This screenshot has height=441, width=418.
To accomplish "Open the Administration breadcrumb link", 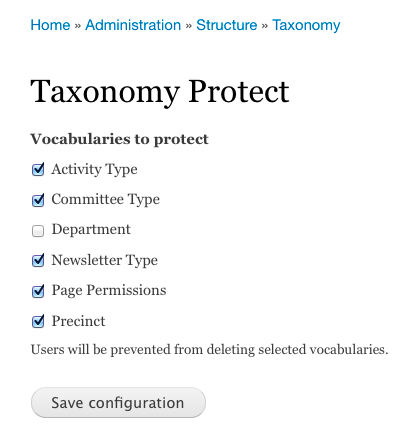I will 133,25.
